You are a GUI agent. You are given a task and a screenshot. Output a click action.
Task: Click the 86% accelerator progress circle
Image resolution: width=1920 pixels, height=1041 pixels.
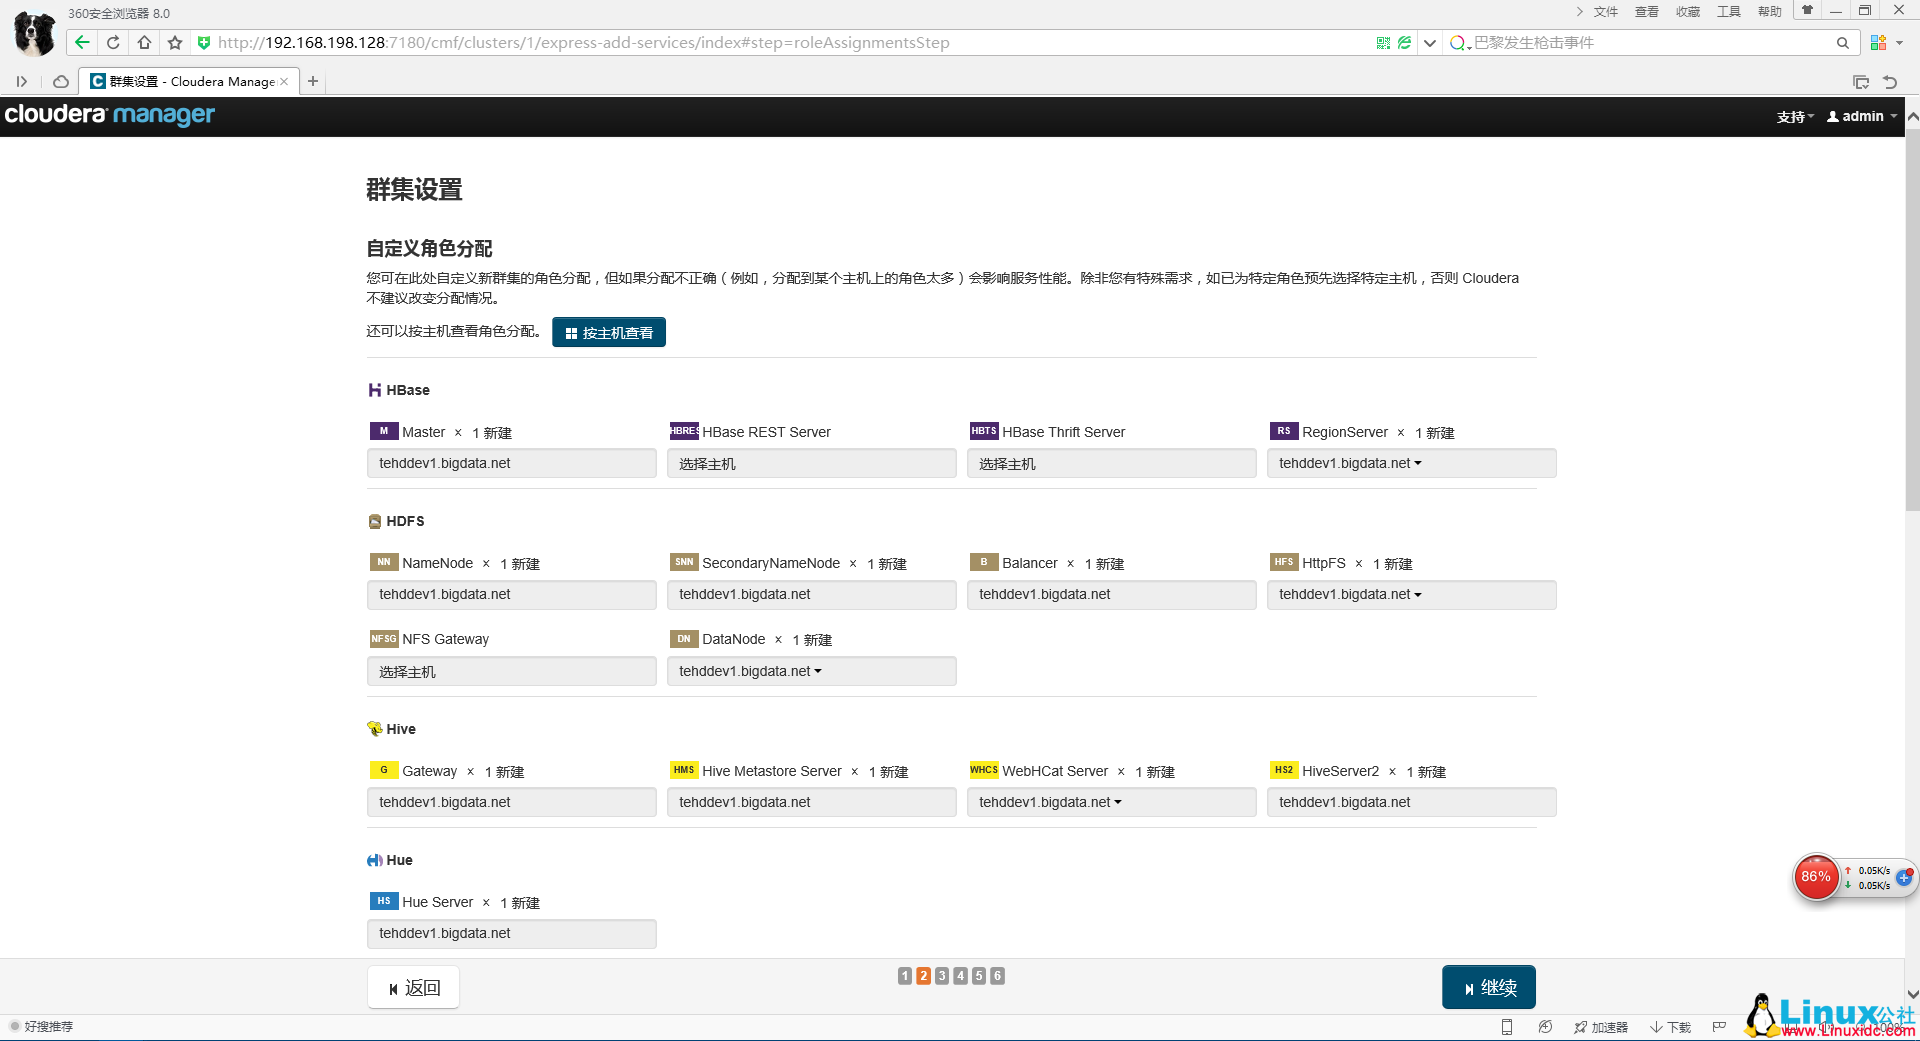tap(1816, 877)
